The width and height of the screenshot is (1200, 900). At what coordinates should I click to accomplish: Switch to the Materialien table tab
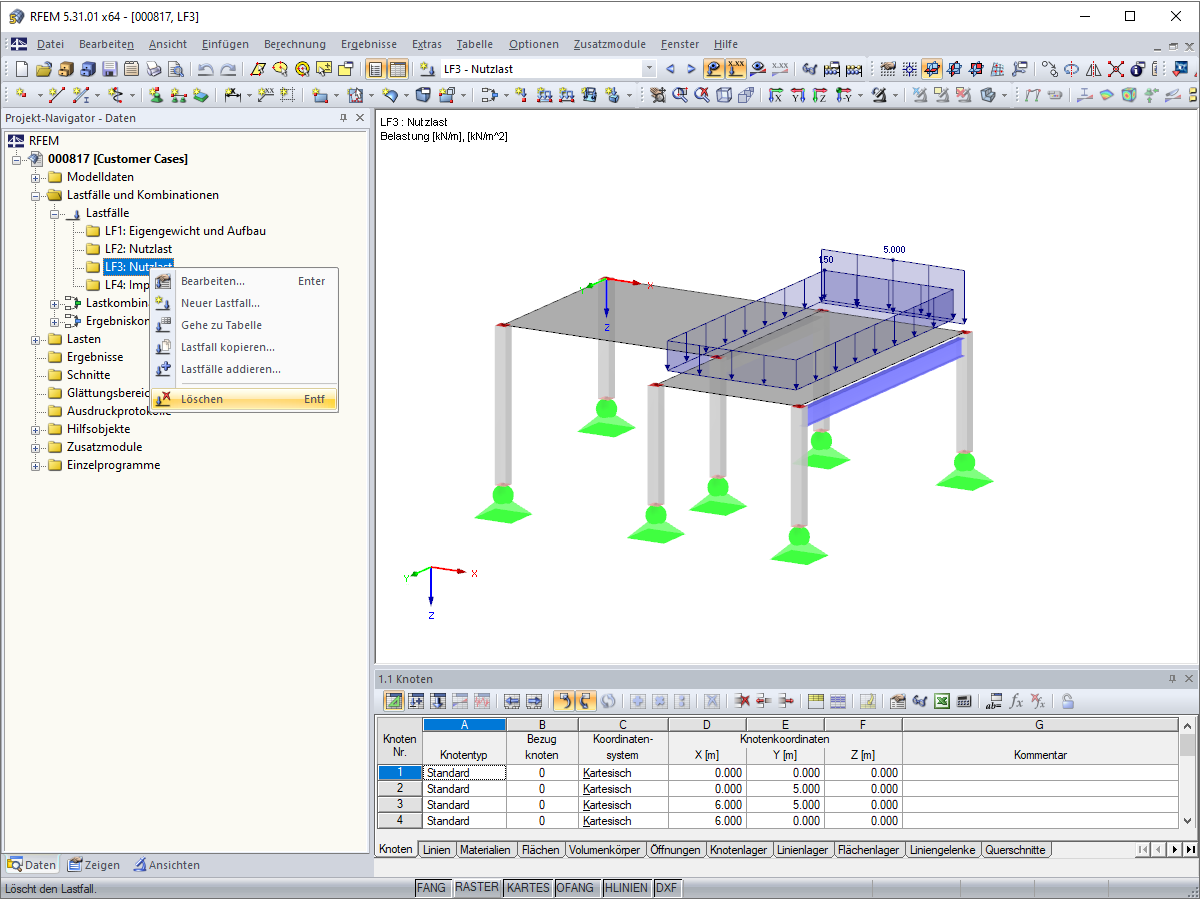pyautogui.click(x=485, y=850)
